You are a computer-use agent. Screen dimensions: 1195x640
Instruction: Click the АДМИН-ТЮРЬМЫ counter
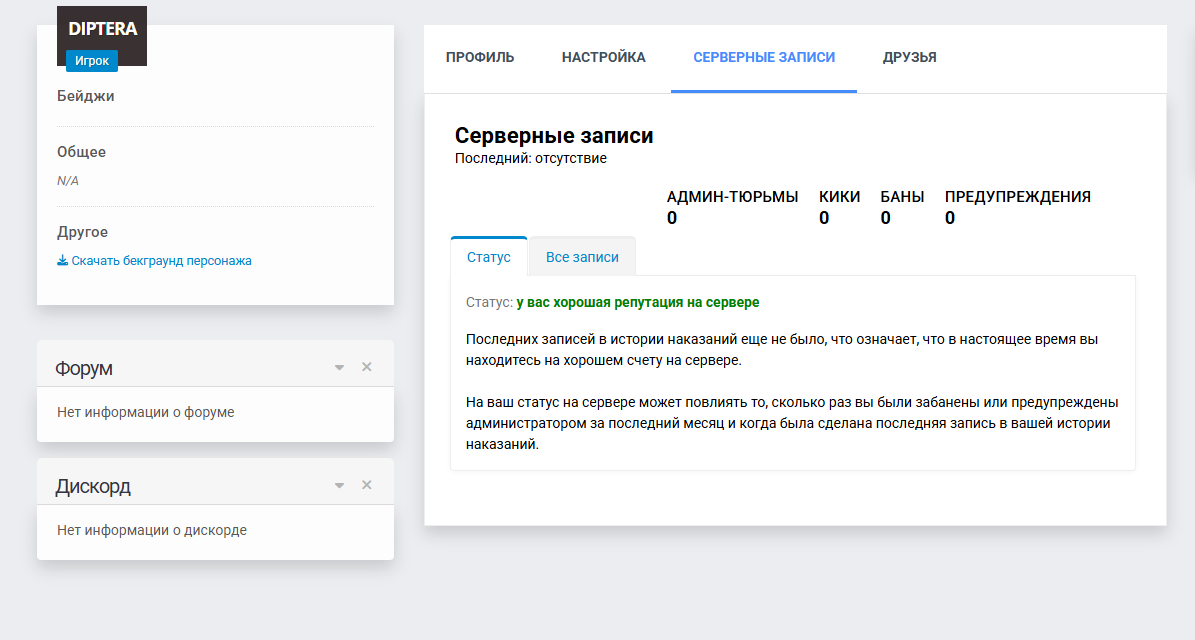[732, 207]
